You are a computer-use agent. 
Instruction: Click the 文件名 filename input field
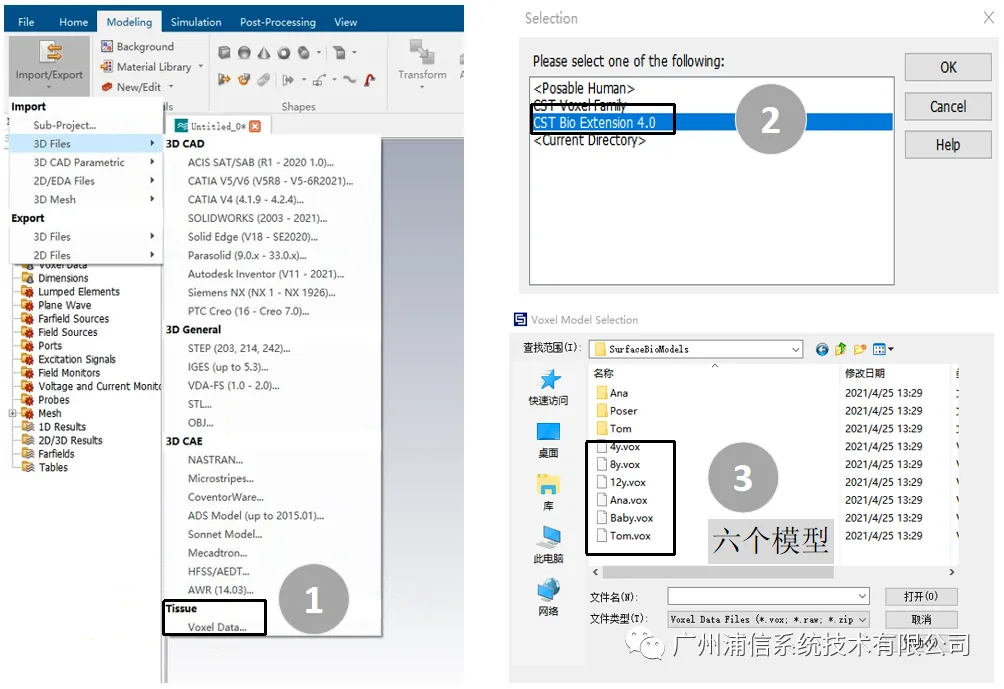click(x=768, y=596)
